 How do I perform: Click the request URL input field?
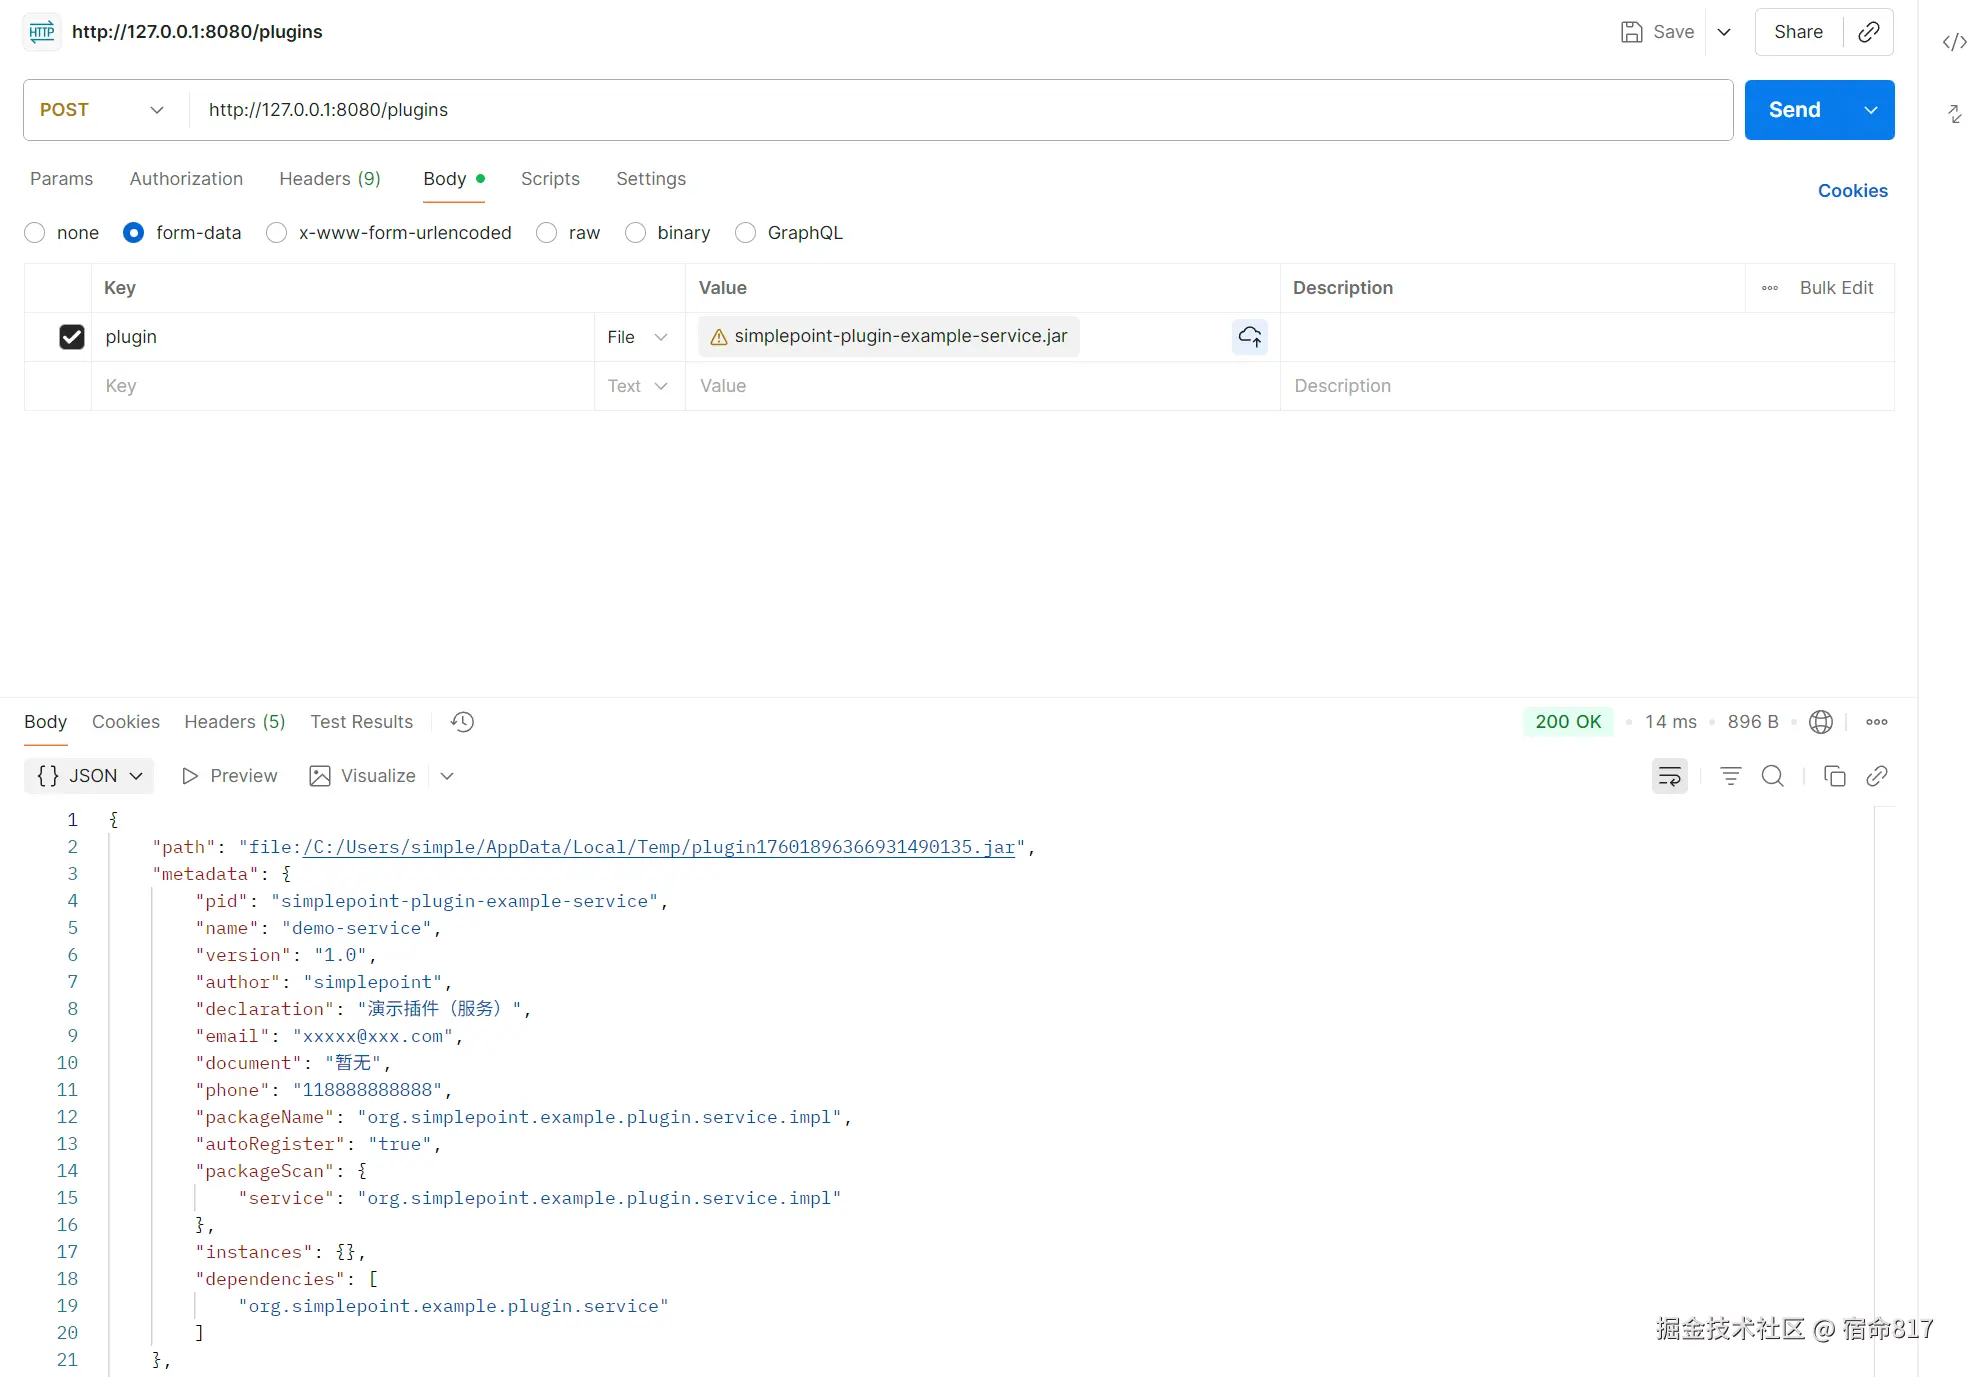(x=960, y=110)
